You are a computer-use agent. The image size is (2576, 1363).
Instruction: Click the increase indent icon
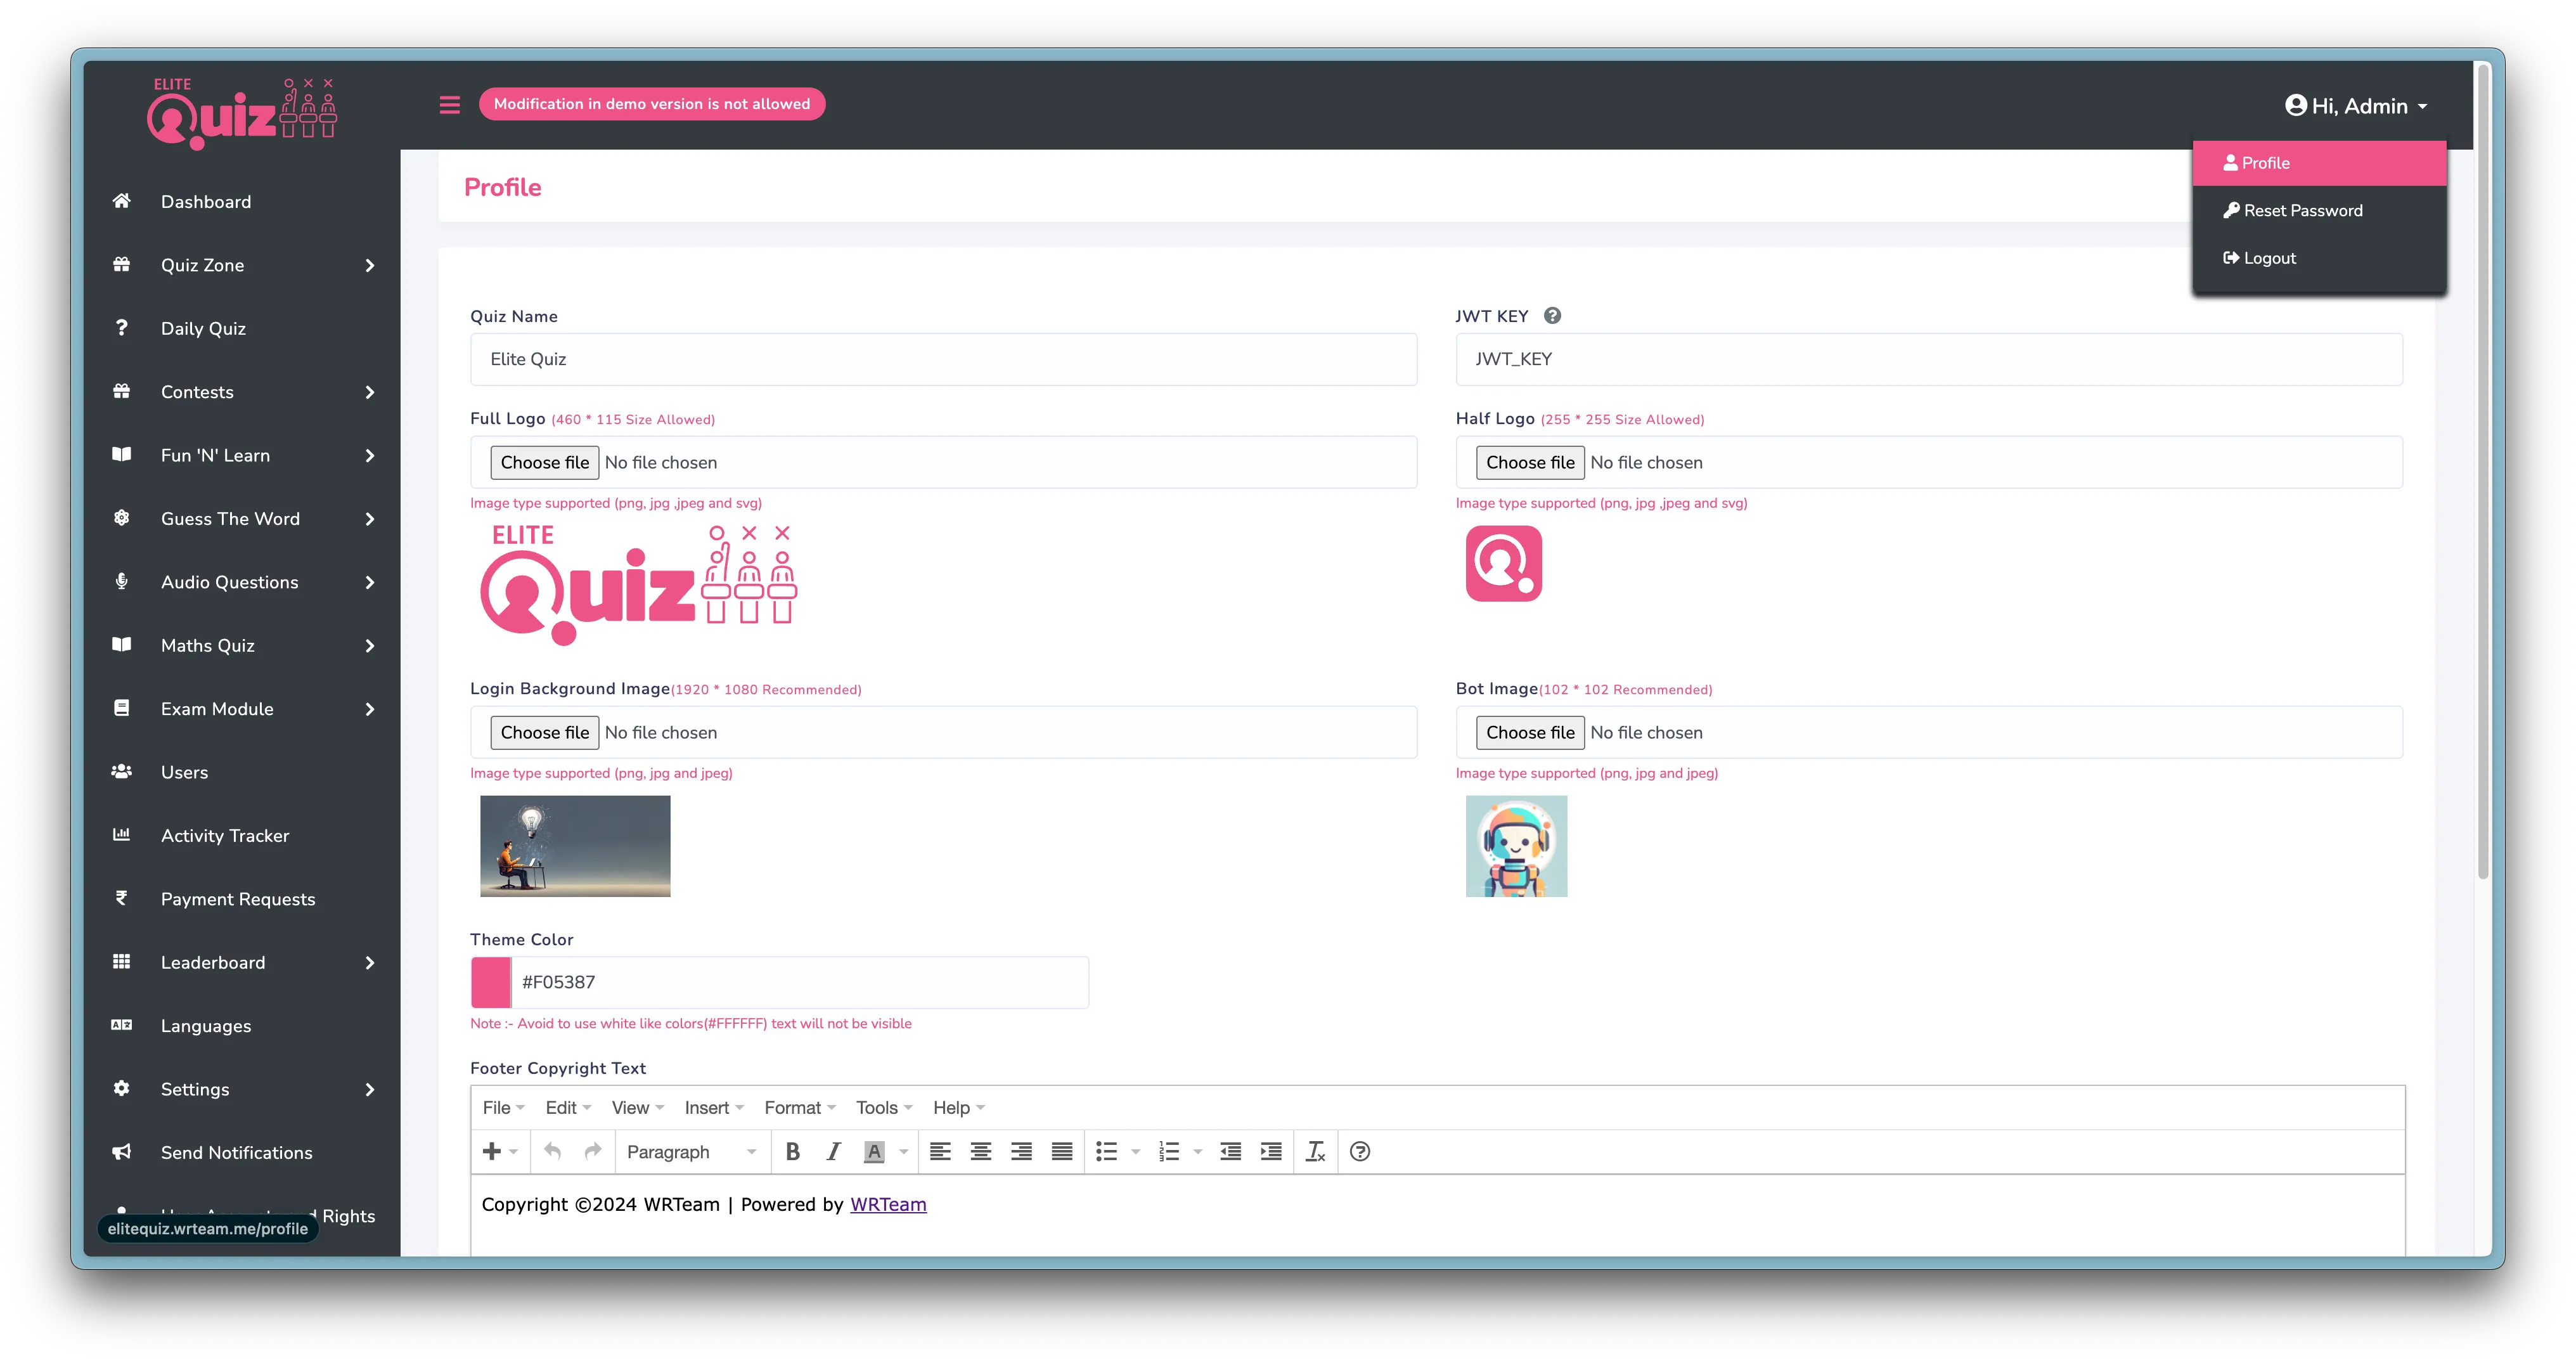pos(1270,1151)
